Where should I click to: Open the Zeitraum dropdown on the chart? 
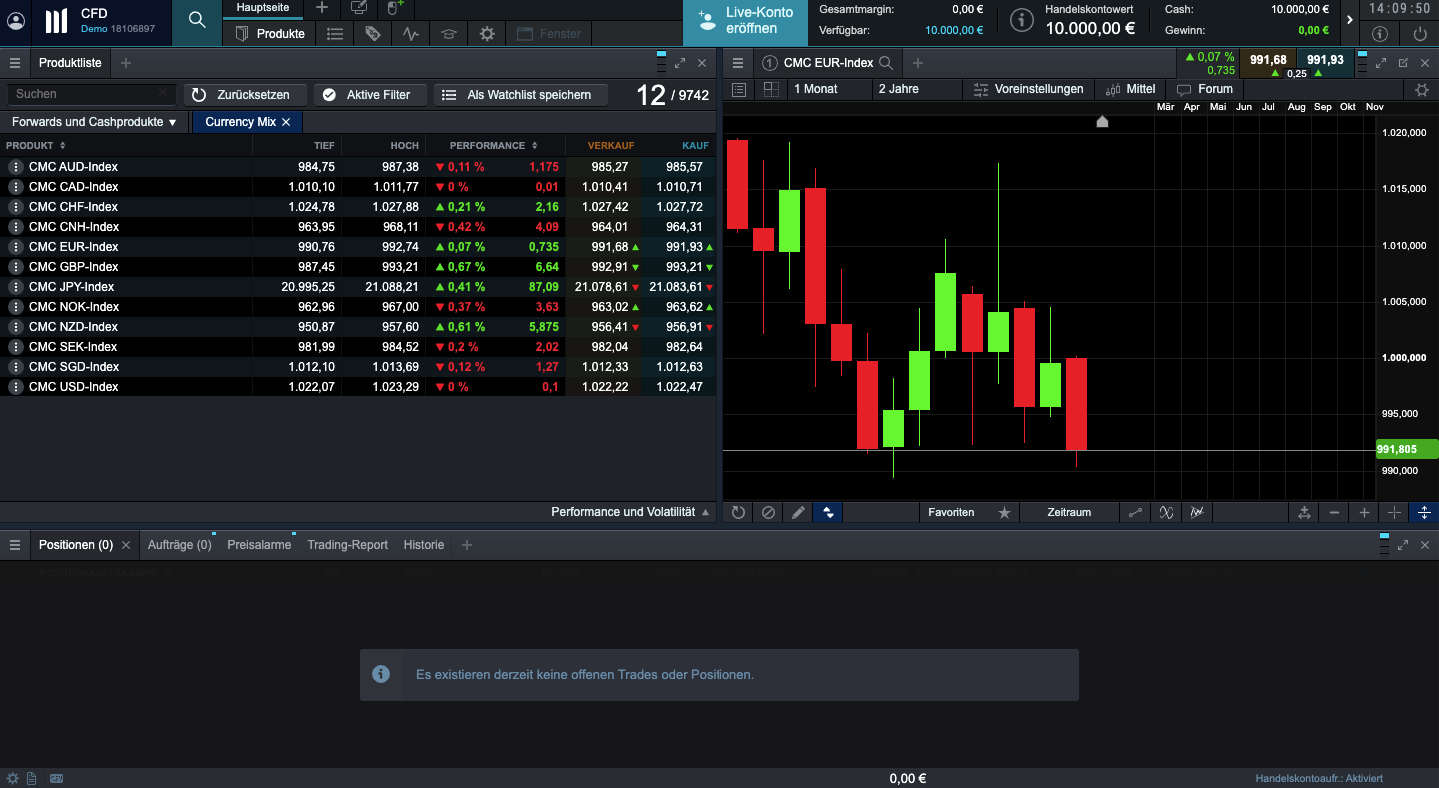(1068, 512)
